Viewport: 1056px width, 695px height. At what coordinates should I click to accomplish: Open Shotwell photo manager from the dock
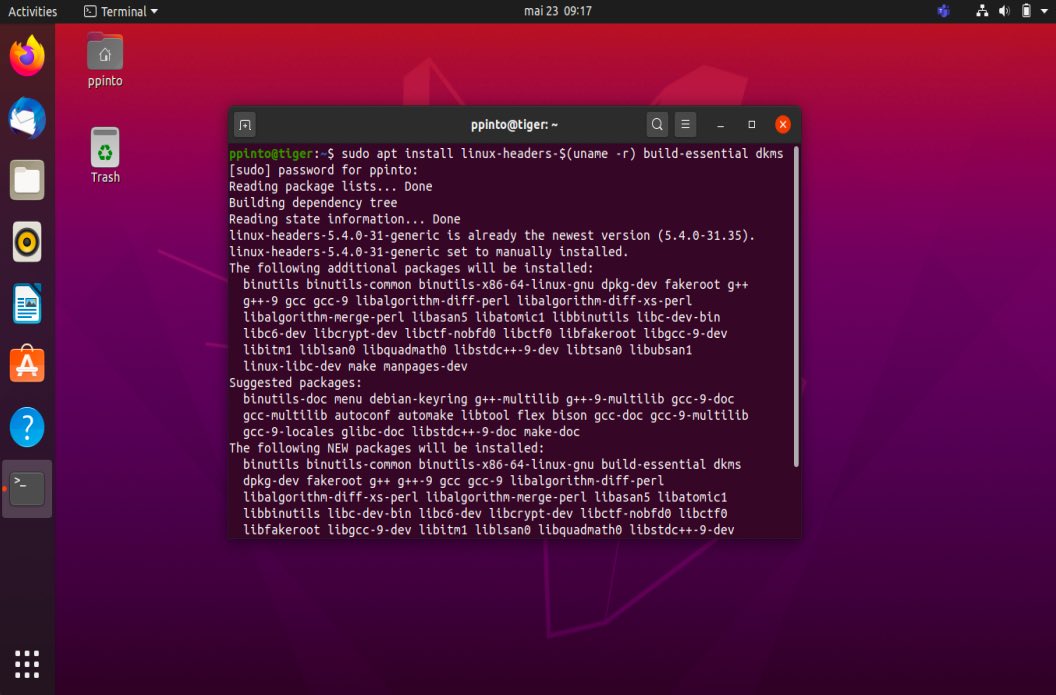click(27, 242)
